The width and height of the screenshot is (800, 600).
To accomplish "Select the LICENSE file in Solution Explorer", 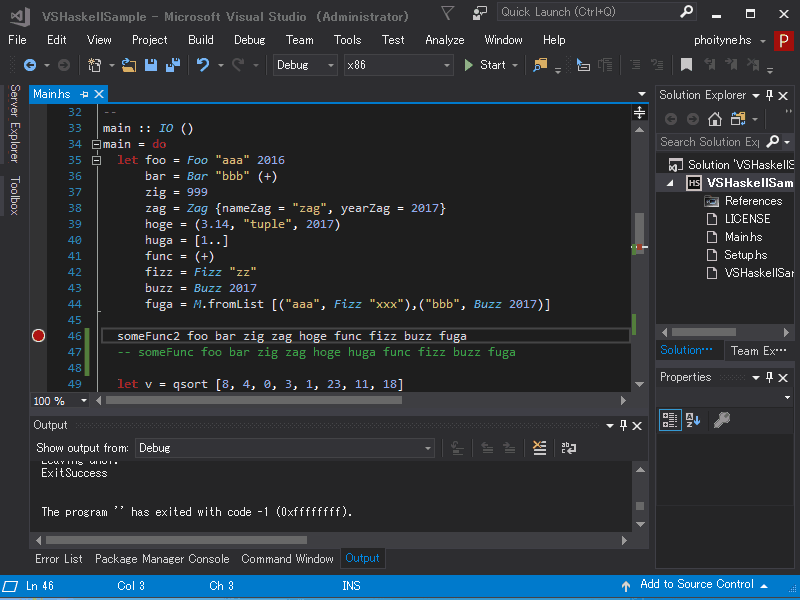I will click(x=747, y=219).
